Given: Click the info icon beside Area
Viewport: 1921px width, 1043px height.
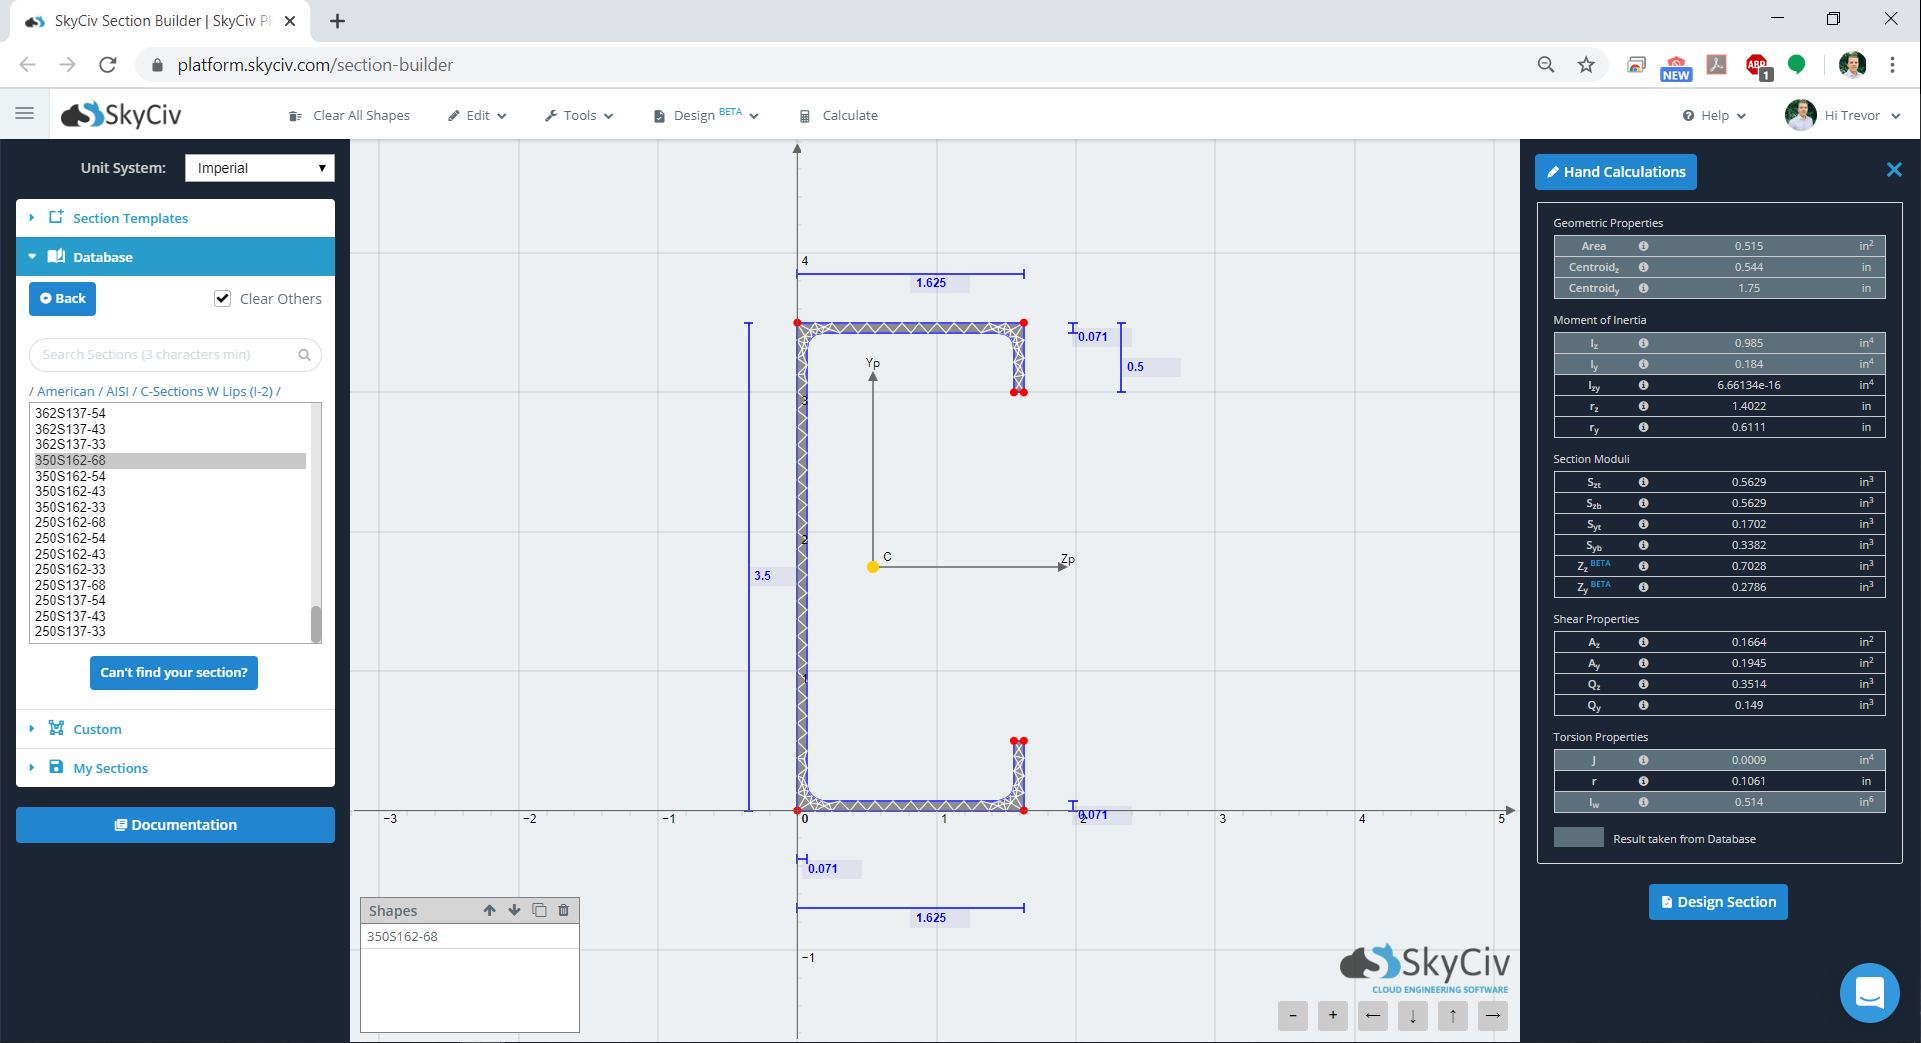Looking at the screenshot, I should tap(1643, 246).
